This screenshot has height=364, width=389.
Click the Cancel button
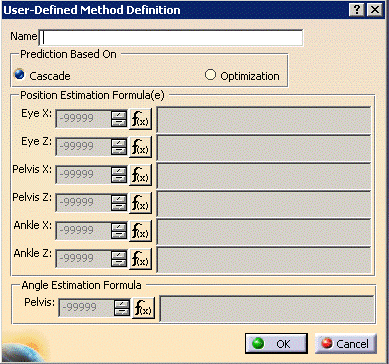click(x=346, y=343)
